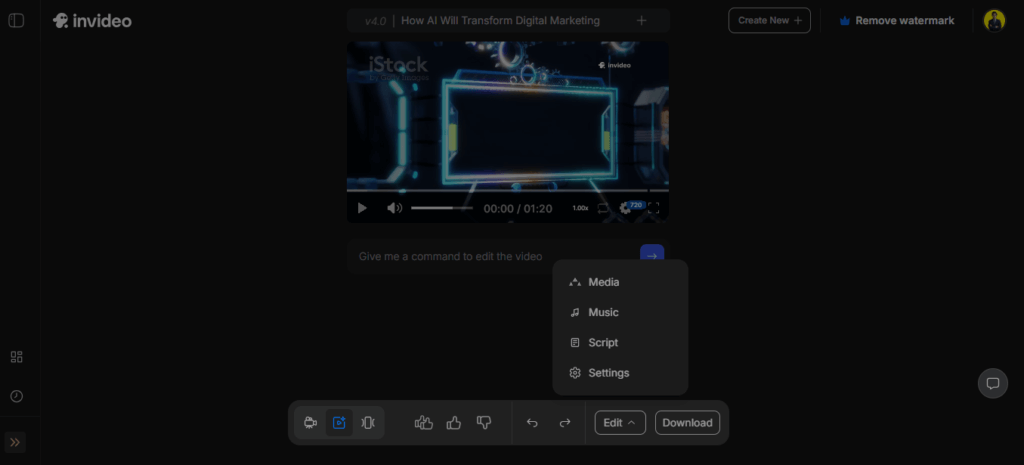Open the Create New button
1024x465 pixels.
768,20
